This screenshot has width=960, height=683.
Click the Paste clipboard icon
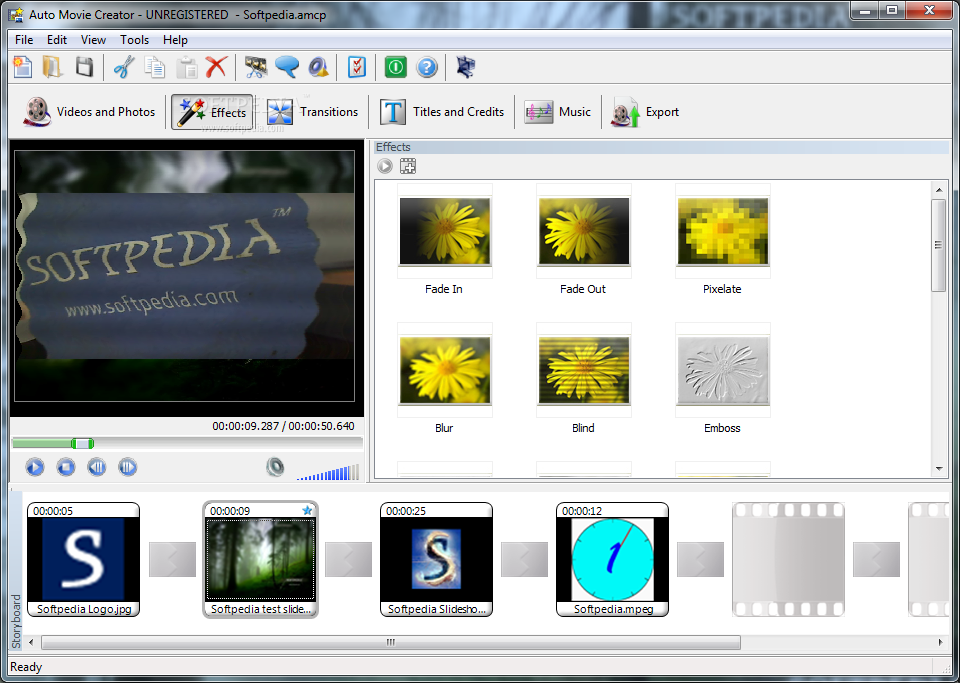point(186,67)
